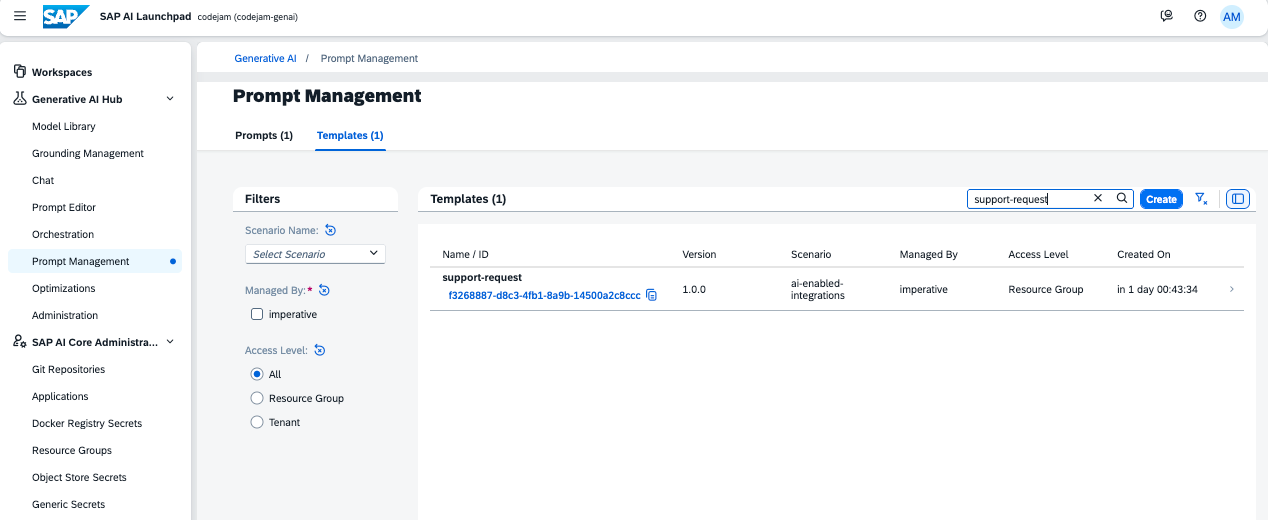1268x520 pixels.
Task: Click the Workspaces sidebar item label
Action: point(62,72)
